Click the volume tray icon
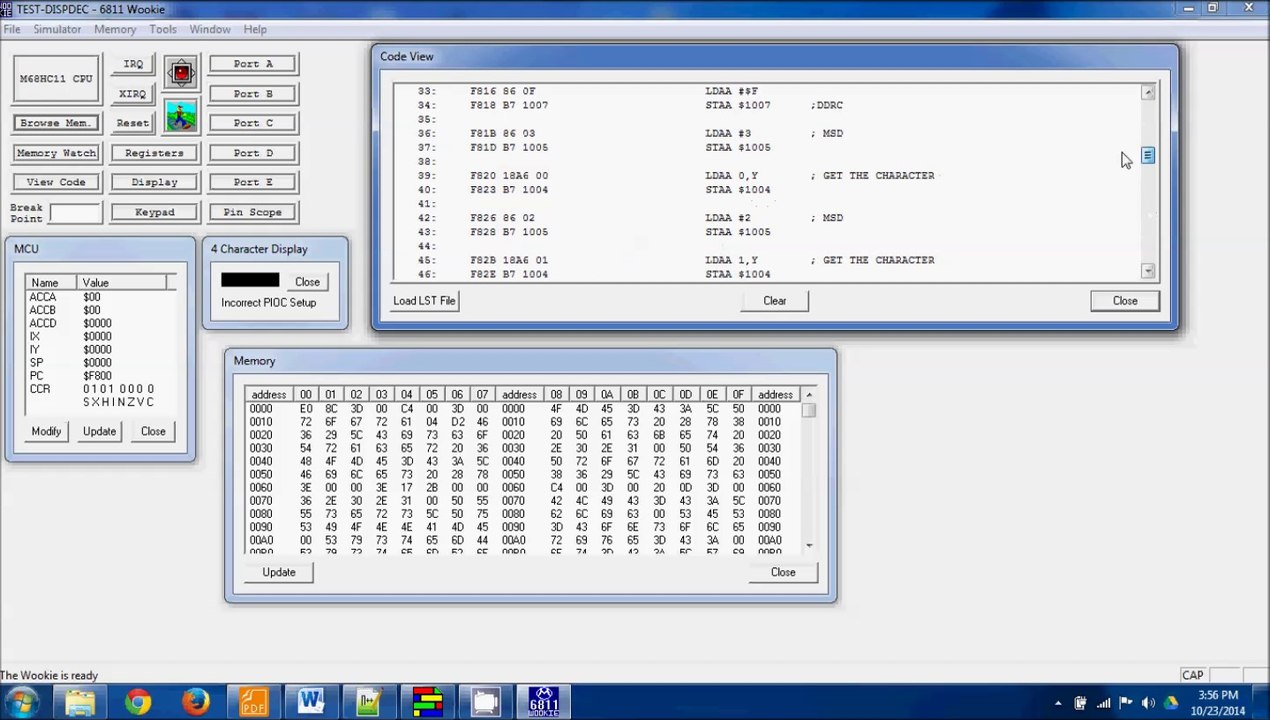 [1148, 703]
